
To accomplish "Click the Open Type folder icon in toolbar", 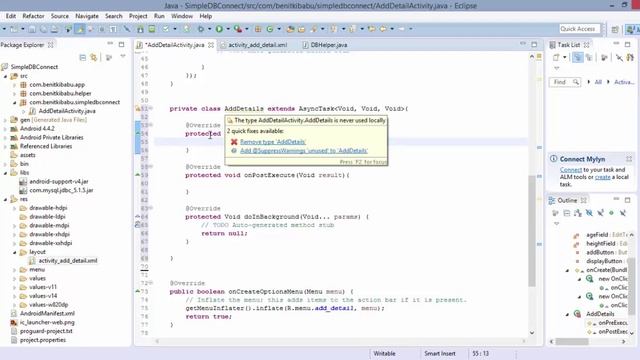I will tap(290, 29).
